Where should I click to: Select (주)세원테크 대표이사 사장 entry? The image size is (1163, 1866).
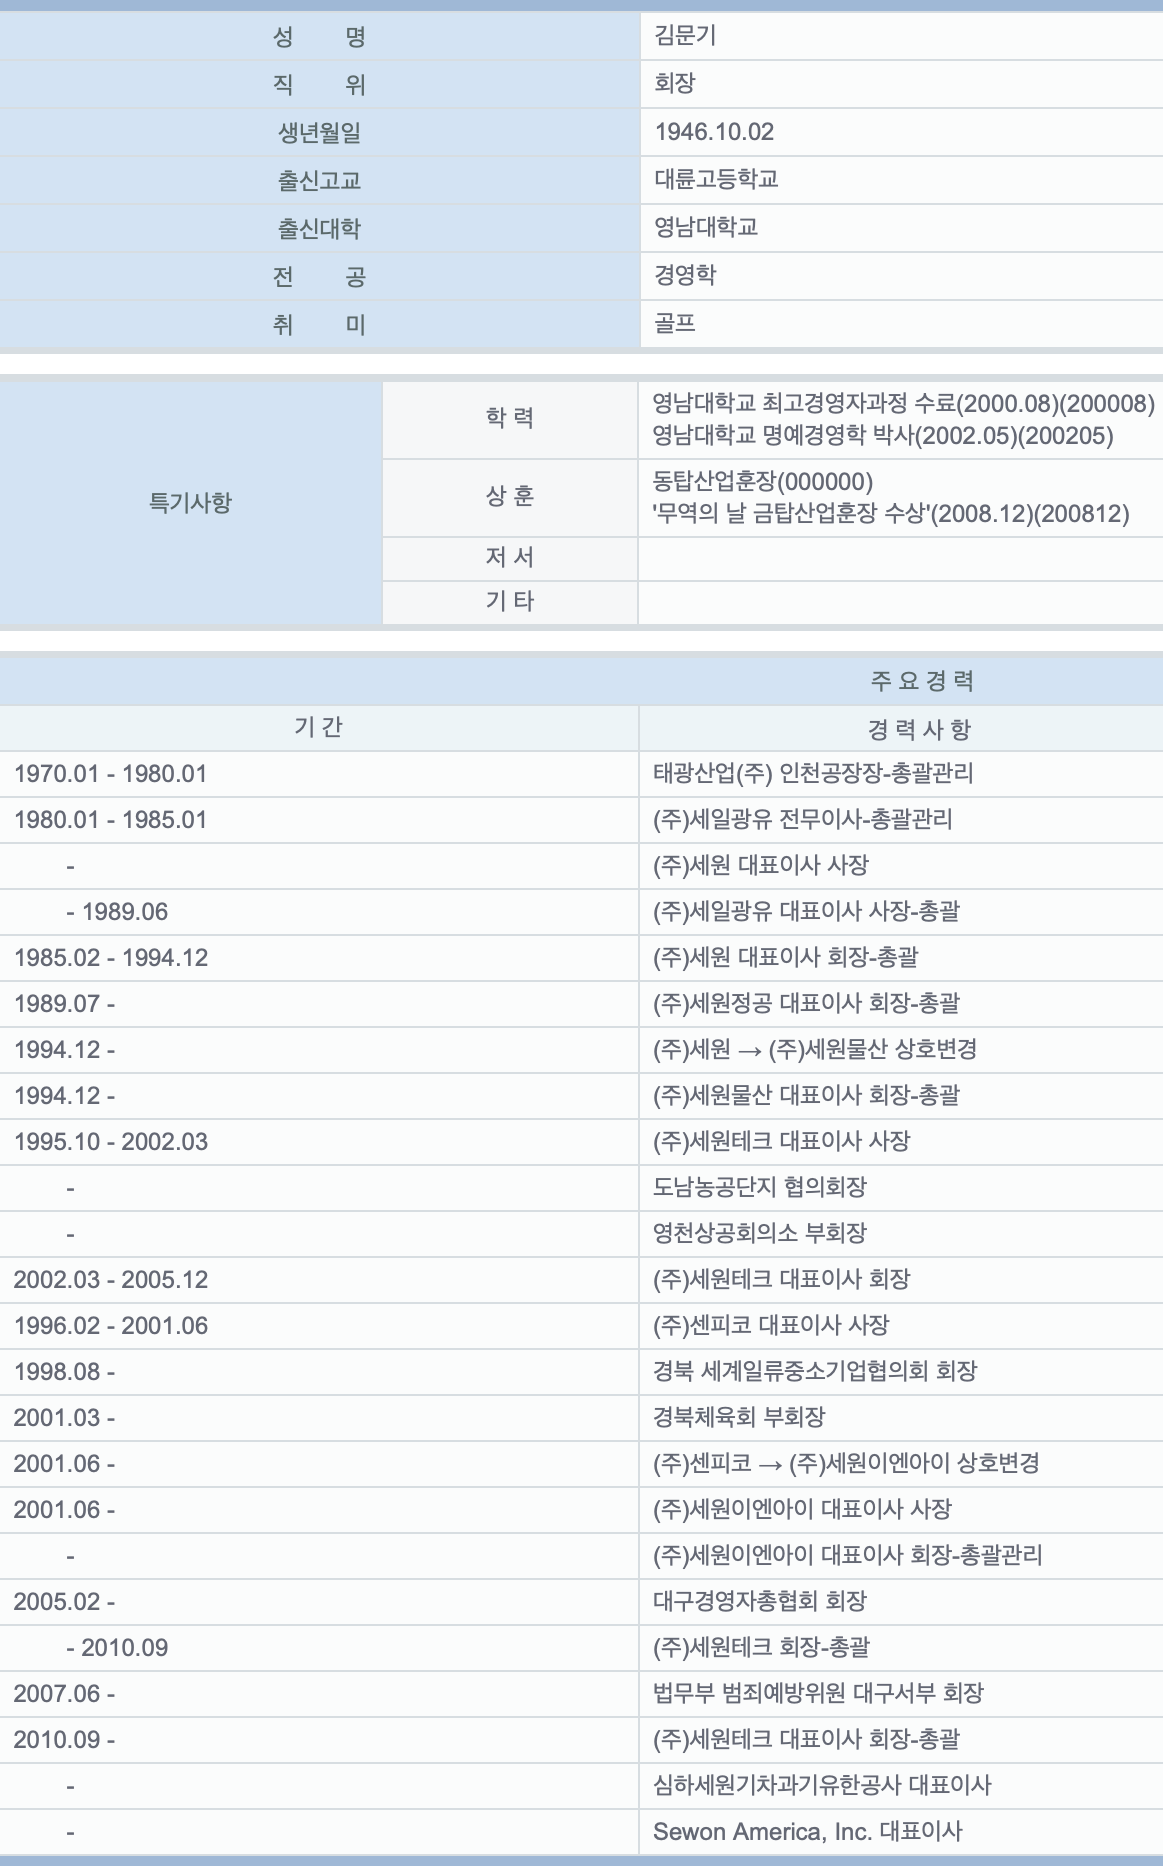[782, 1141]
